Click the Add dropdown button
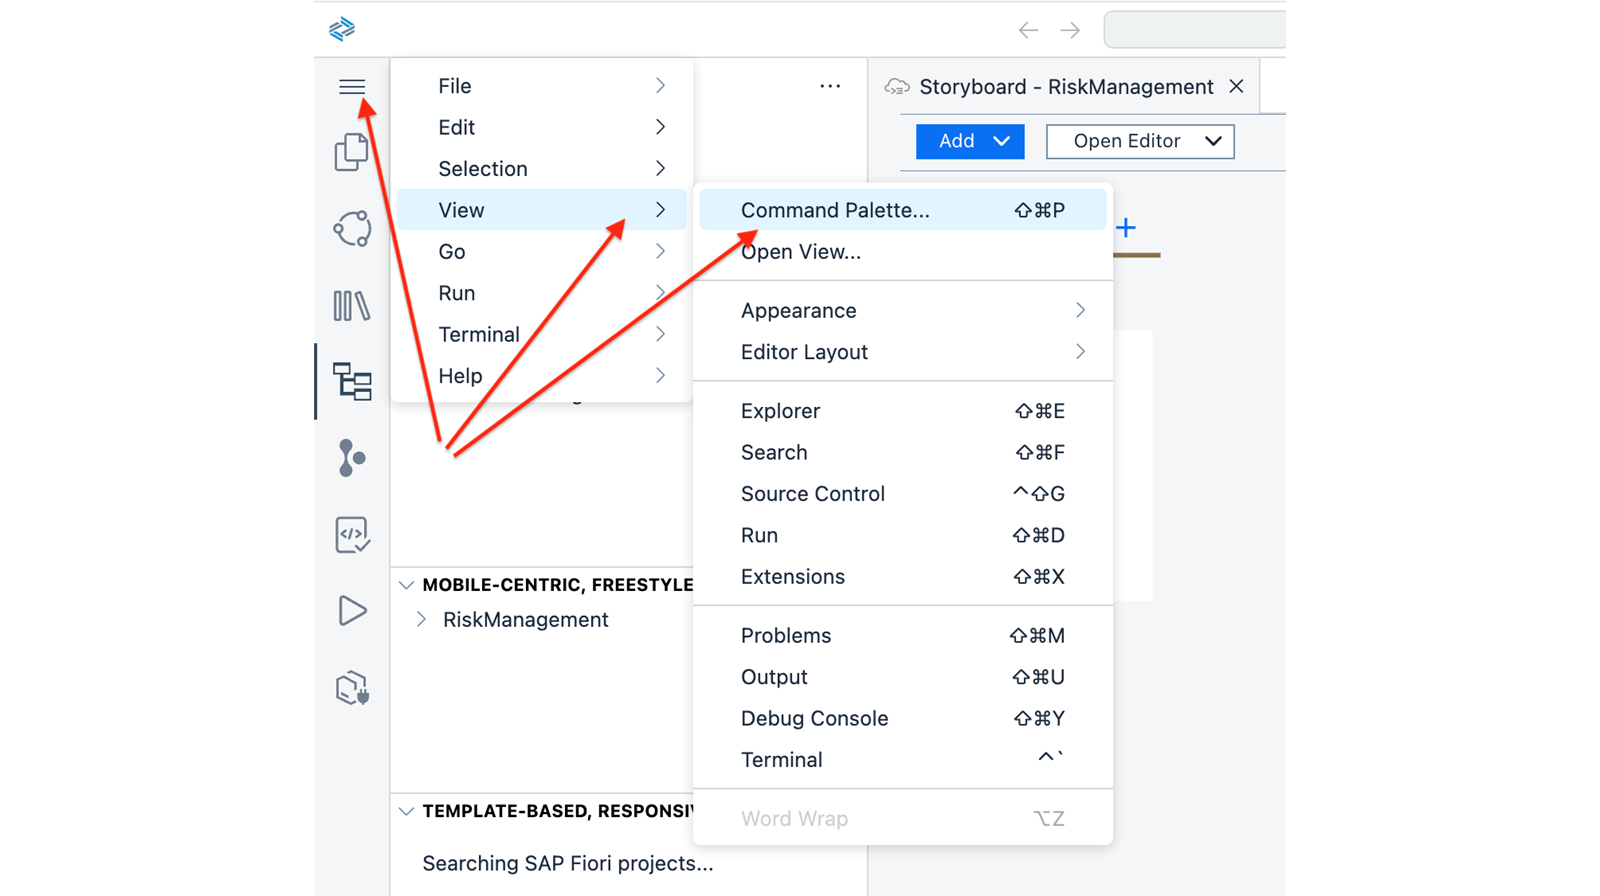 pos(970,141)
